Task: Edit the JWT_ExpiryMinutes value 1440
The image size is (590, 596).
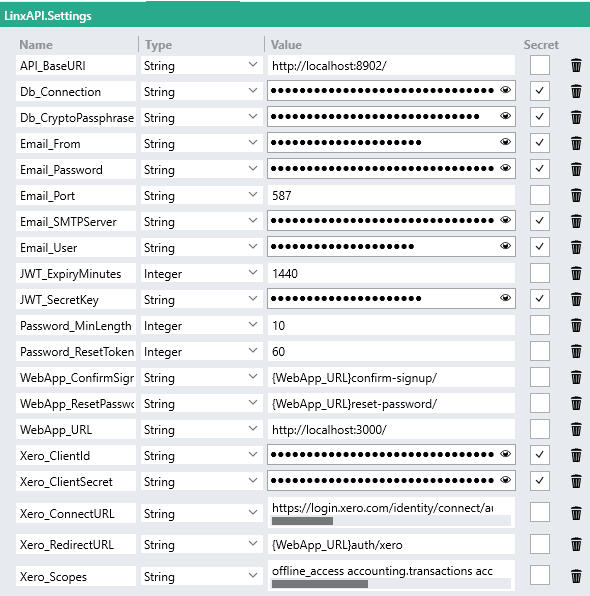Action: (391, 273)
